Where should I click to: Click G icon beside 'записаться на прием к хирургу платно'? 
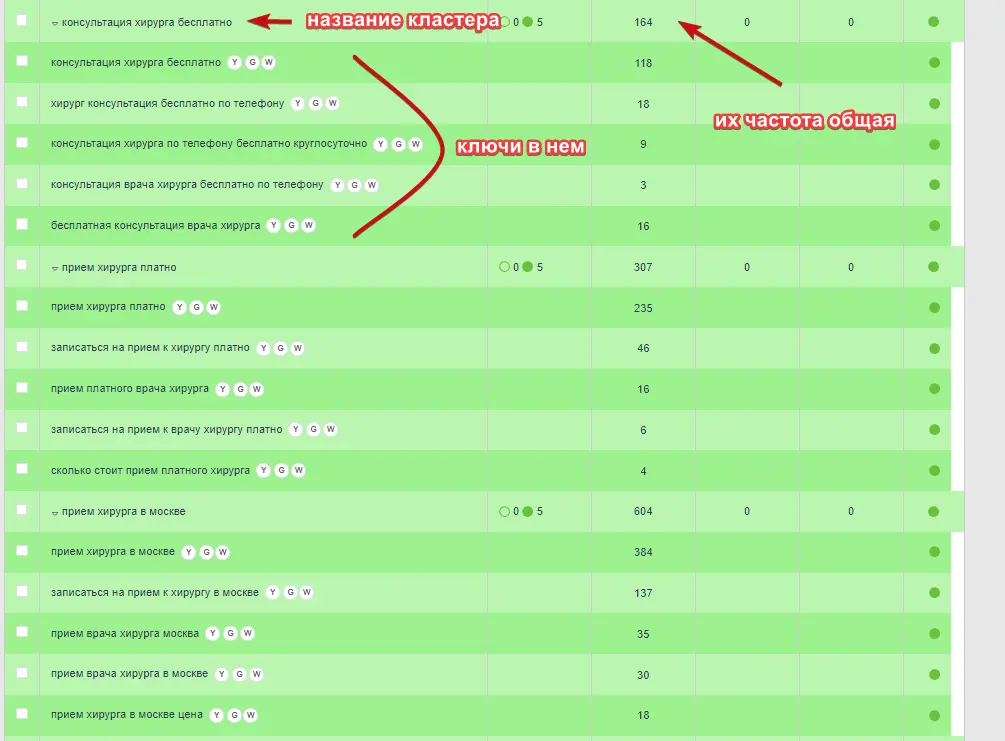coord(280,348)
